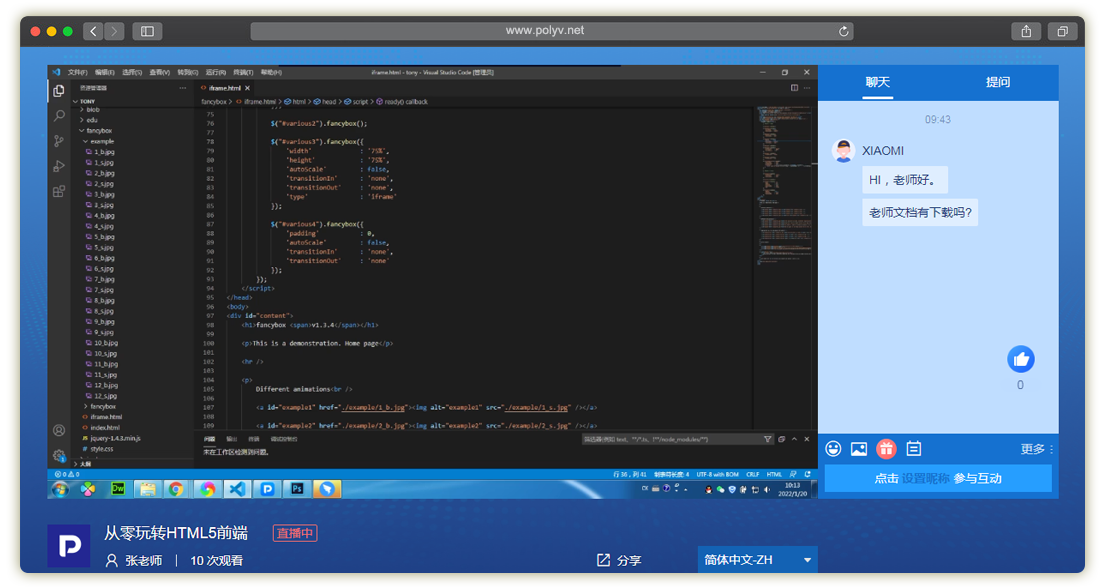
Task: Switch to the 提问 tab
Action: point(998,82)
